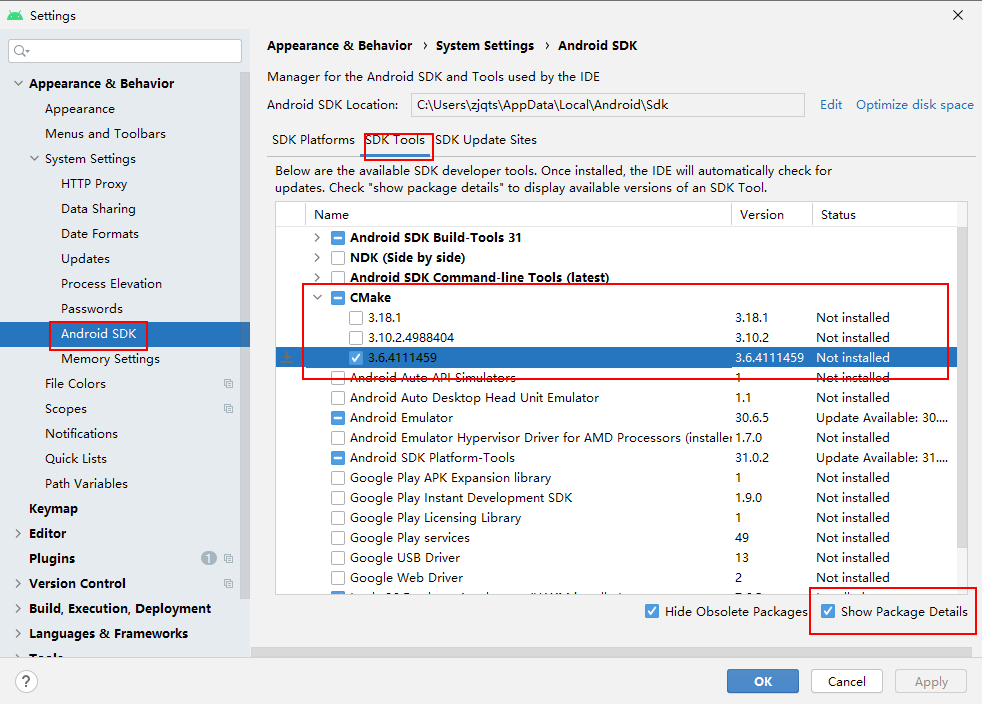
Task: Open the HTTP Proxy settings page
Action: click(x=94, y=184)
